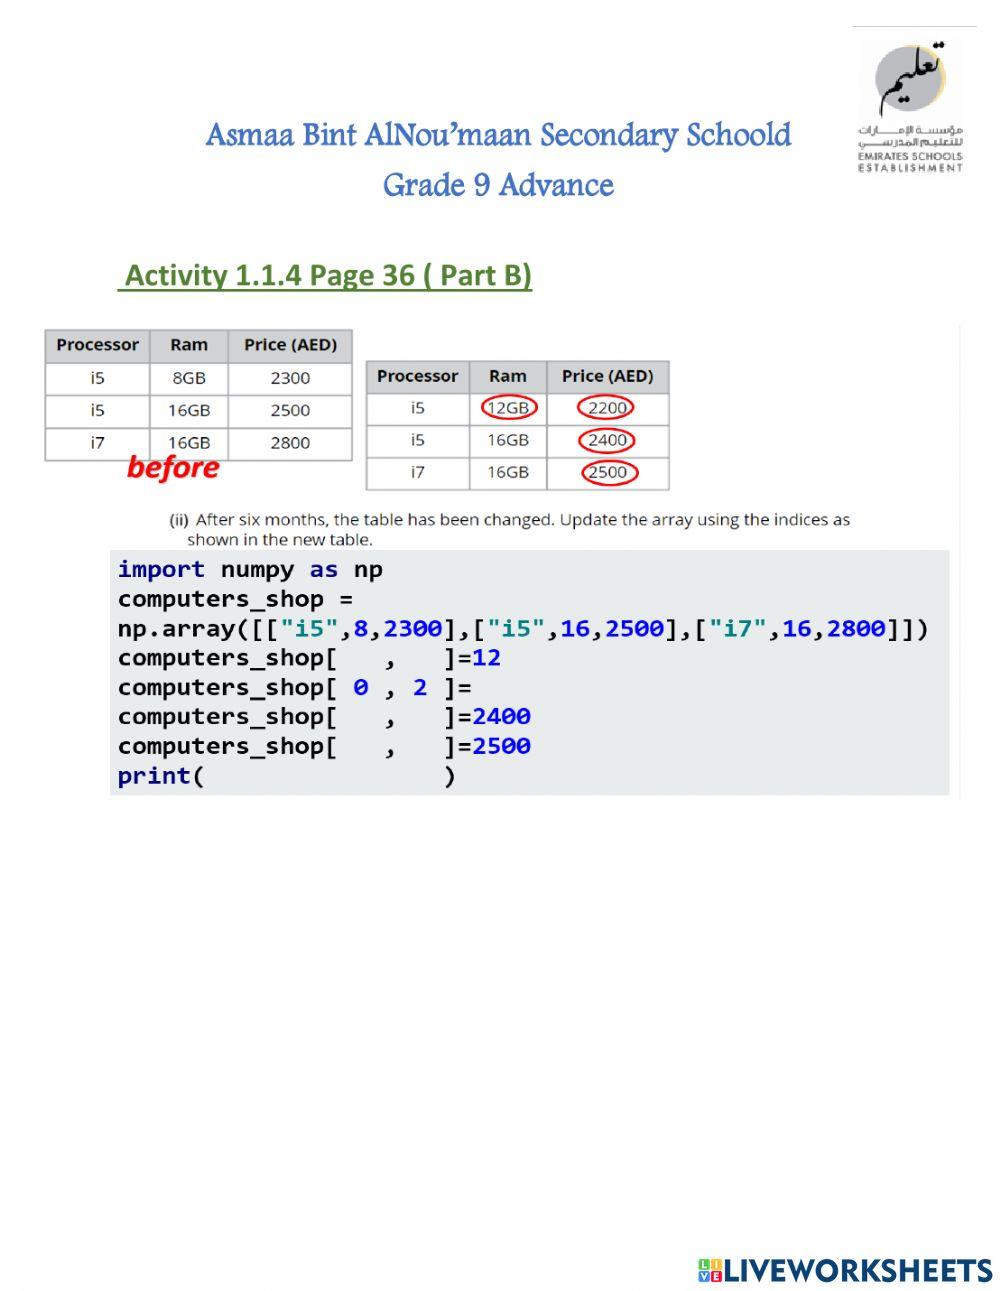Click the '(ii) After six months' instruction text

(x=509, y=529)
